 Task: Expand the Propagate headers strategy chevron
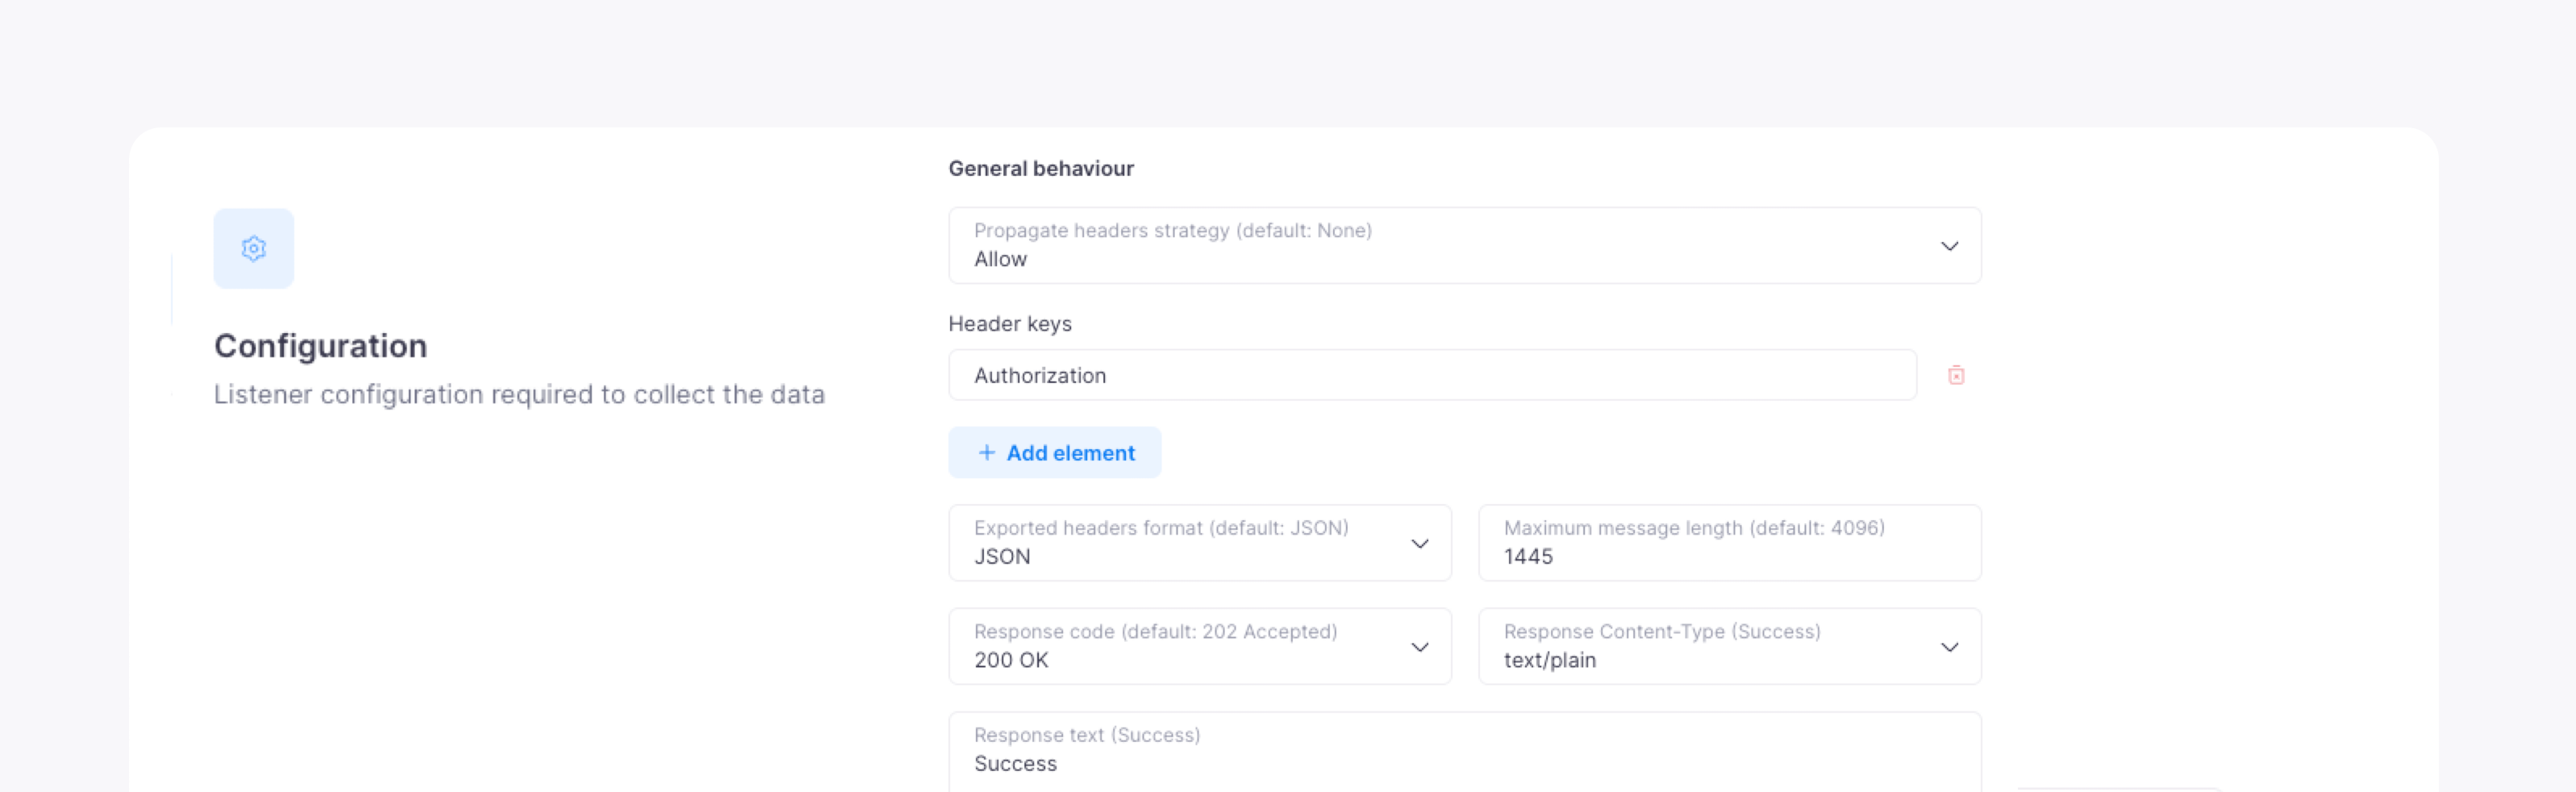[x=1948, y=246]
